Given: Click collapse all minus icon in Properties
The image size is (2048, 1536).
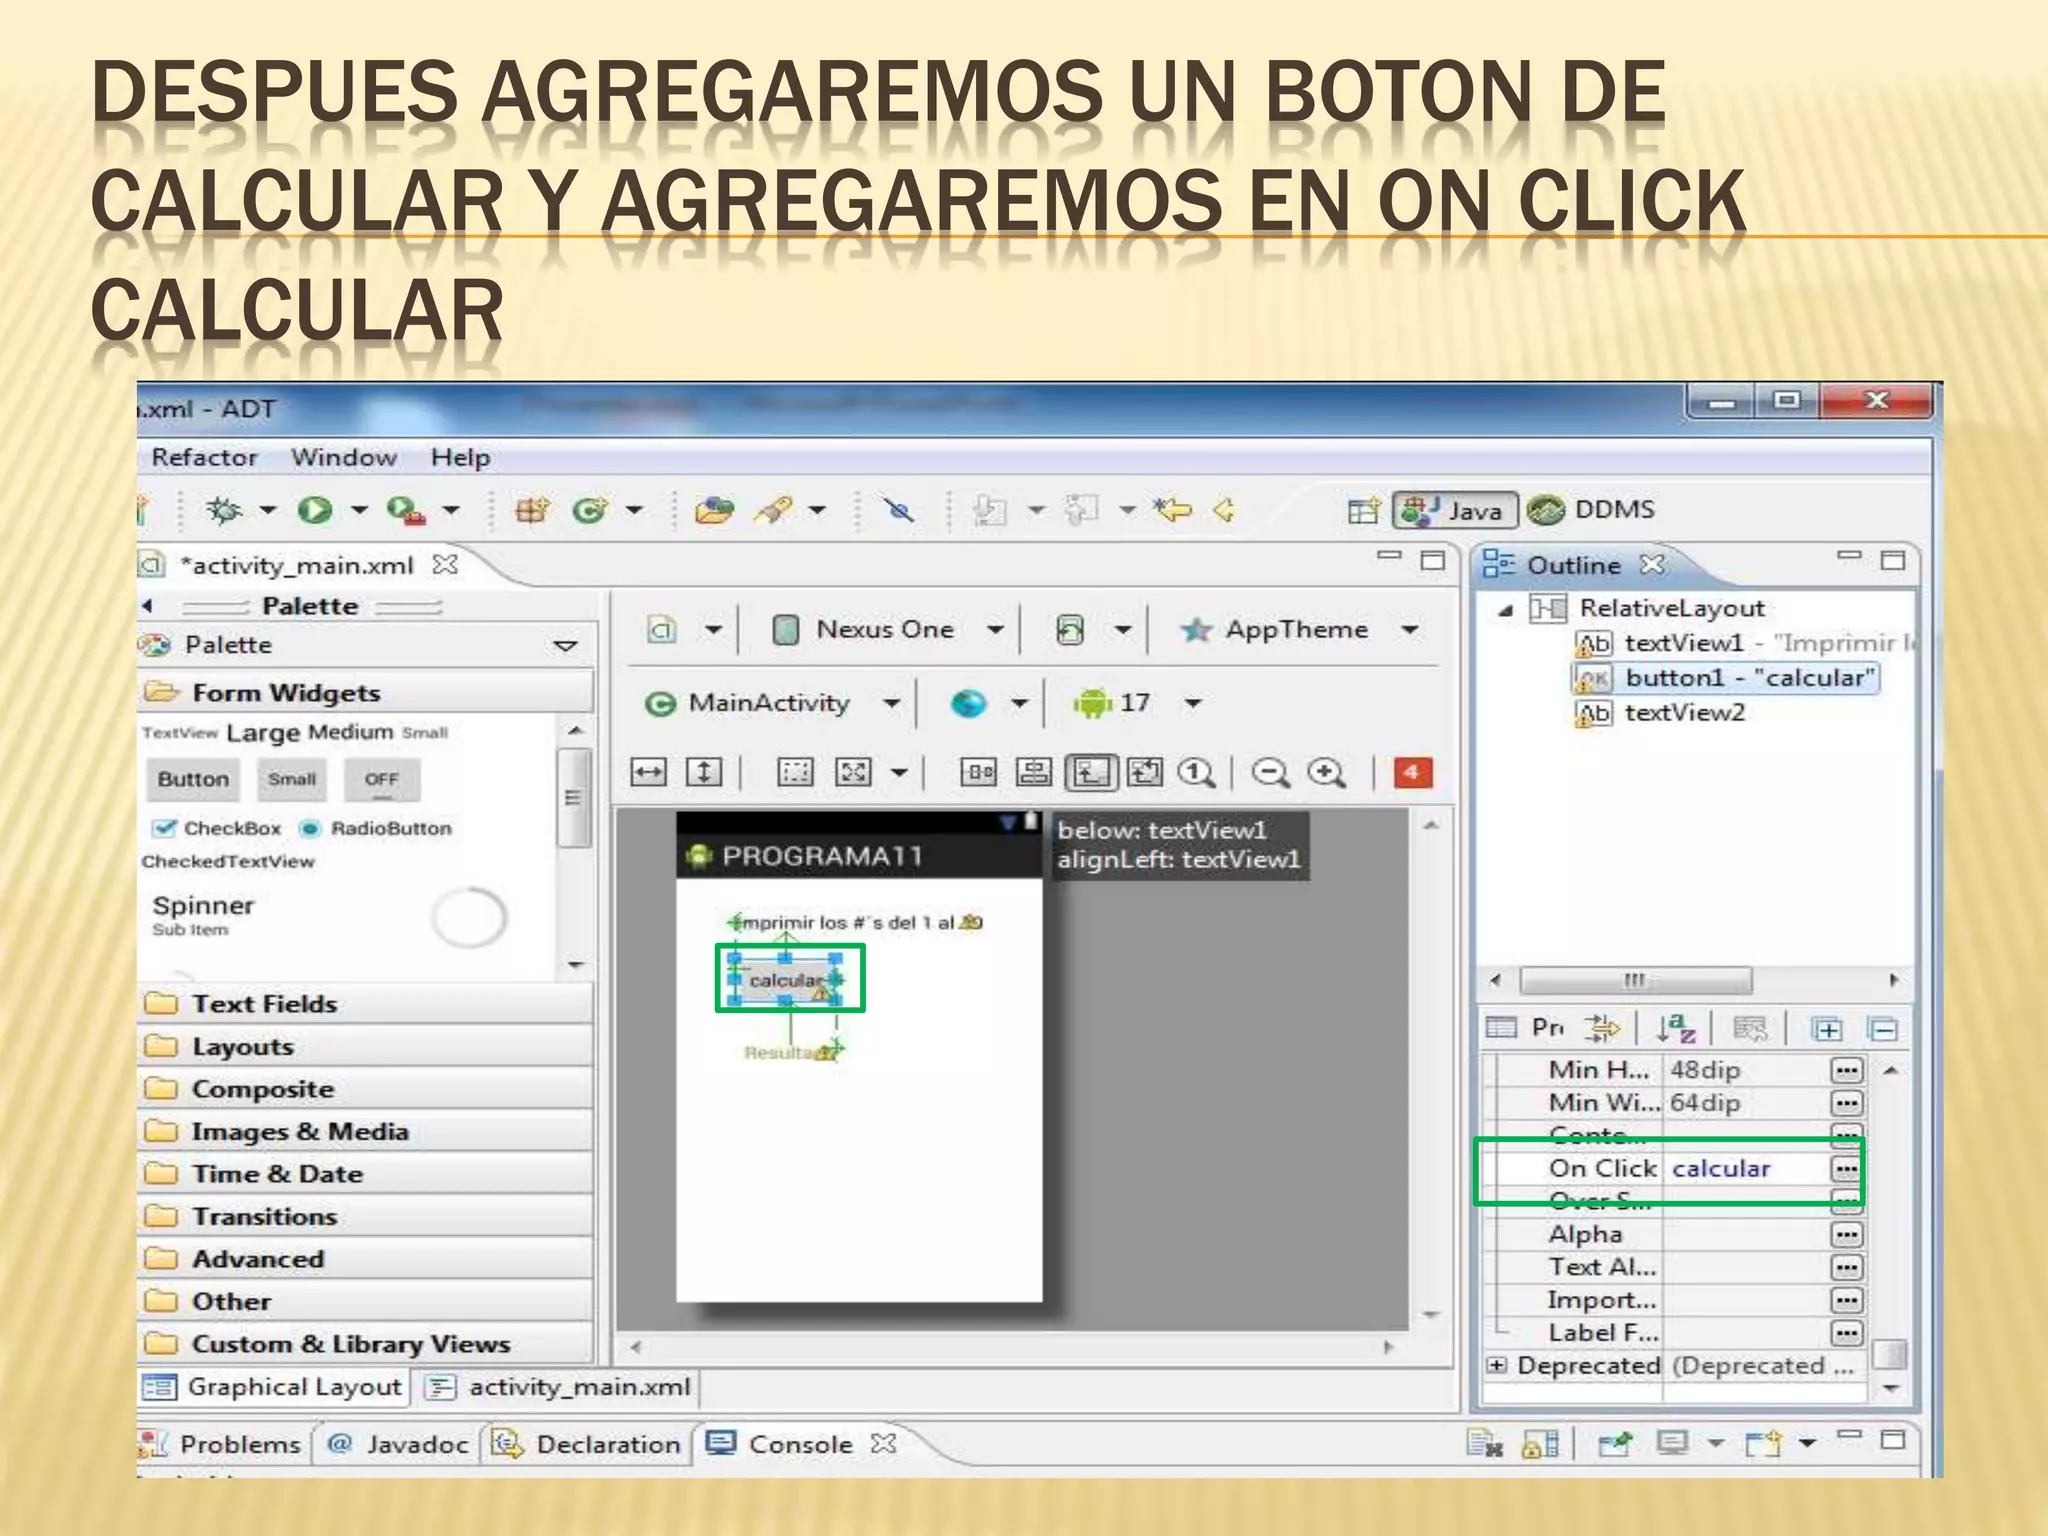Looking at the screenshot, I should 1882,1029.
